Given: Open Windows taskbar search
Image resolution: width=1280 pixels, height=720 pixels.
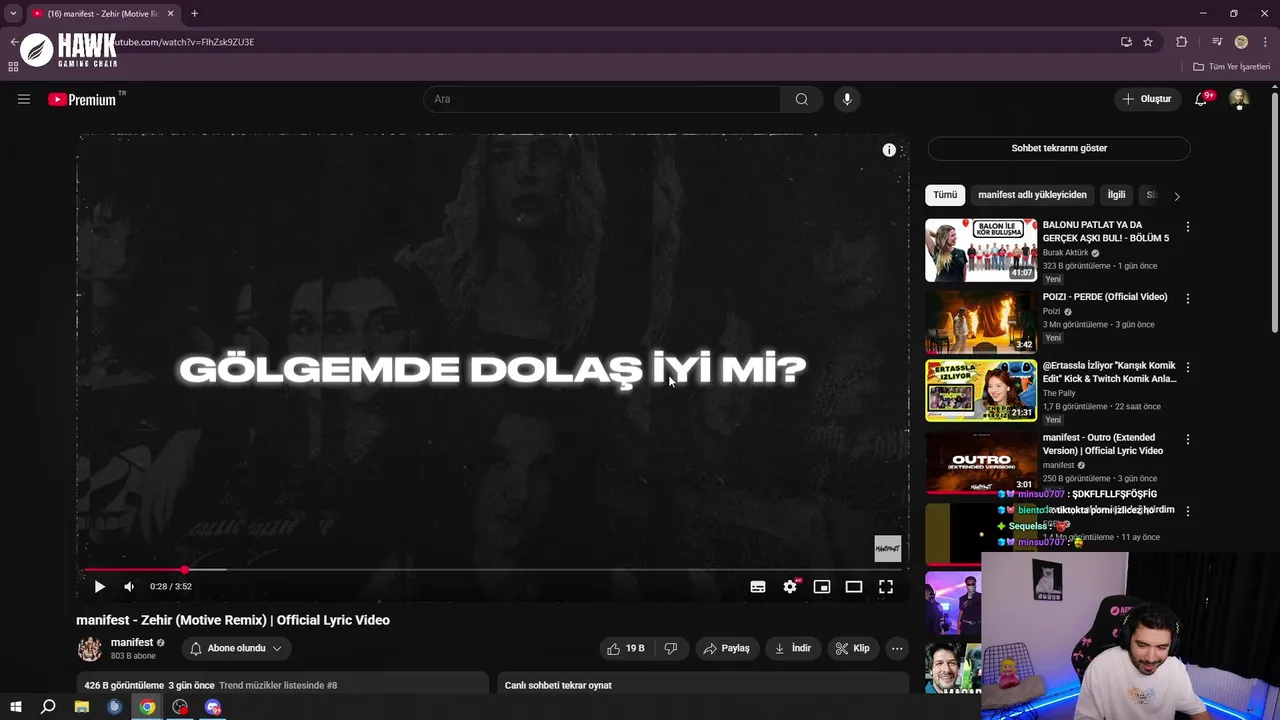Looking at the screenshot, I should click(48, 707).
